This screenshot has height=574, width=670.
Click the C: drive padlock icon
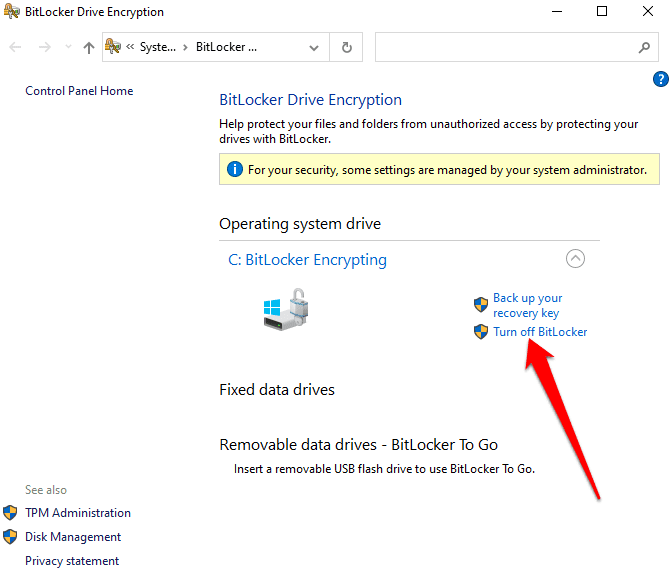[x=285, y=309]
